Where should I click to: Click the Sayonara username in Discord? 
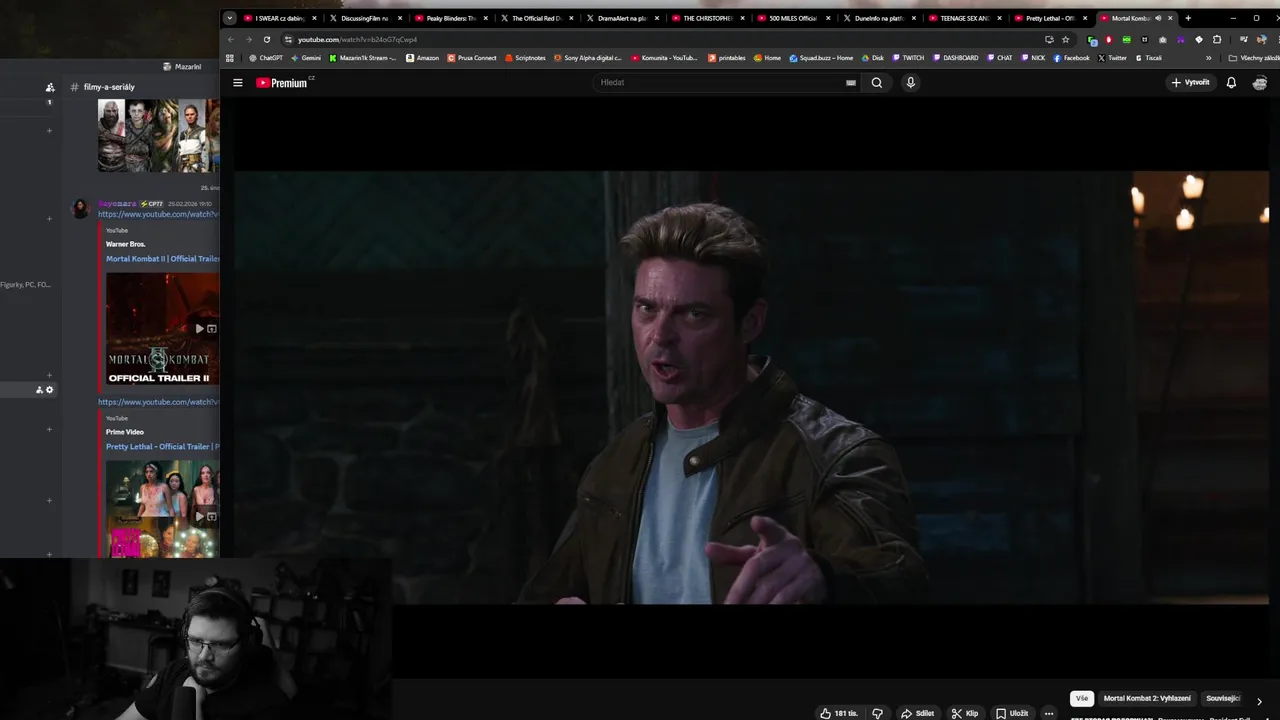(117, 204)
